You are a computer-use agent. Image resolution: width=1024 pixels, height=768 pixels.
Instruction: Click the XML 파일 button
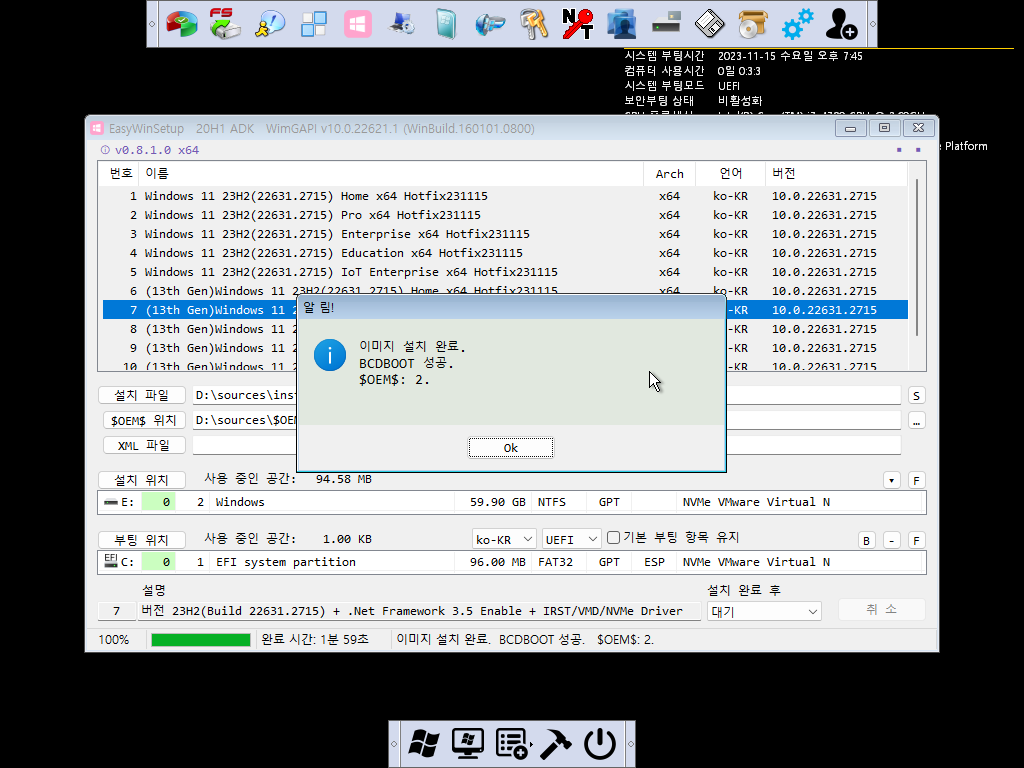(144, 445)
